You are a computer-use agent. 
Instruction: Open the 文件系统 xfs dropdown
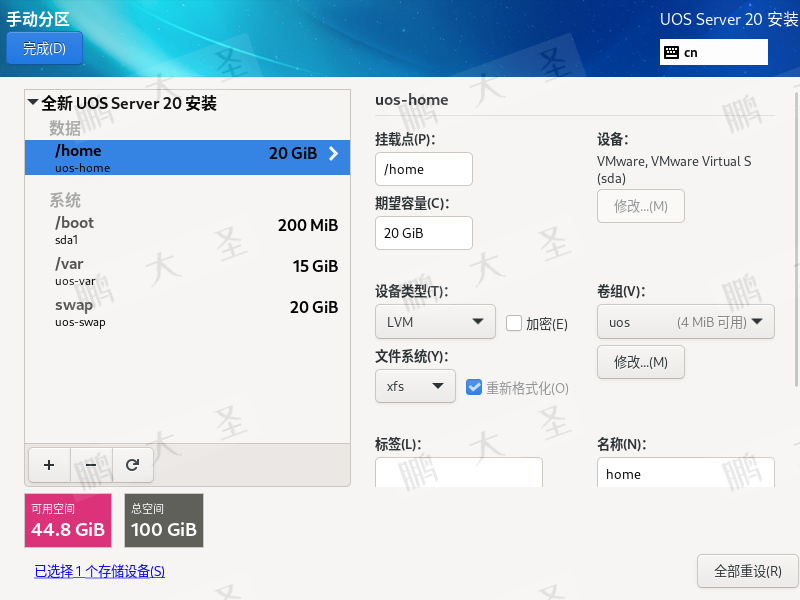(x=415, y=386)
